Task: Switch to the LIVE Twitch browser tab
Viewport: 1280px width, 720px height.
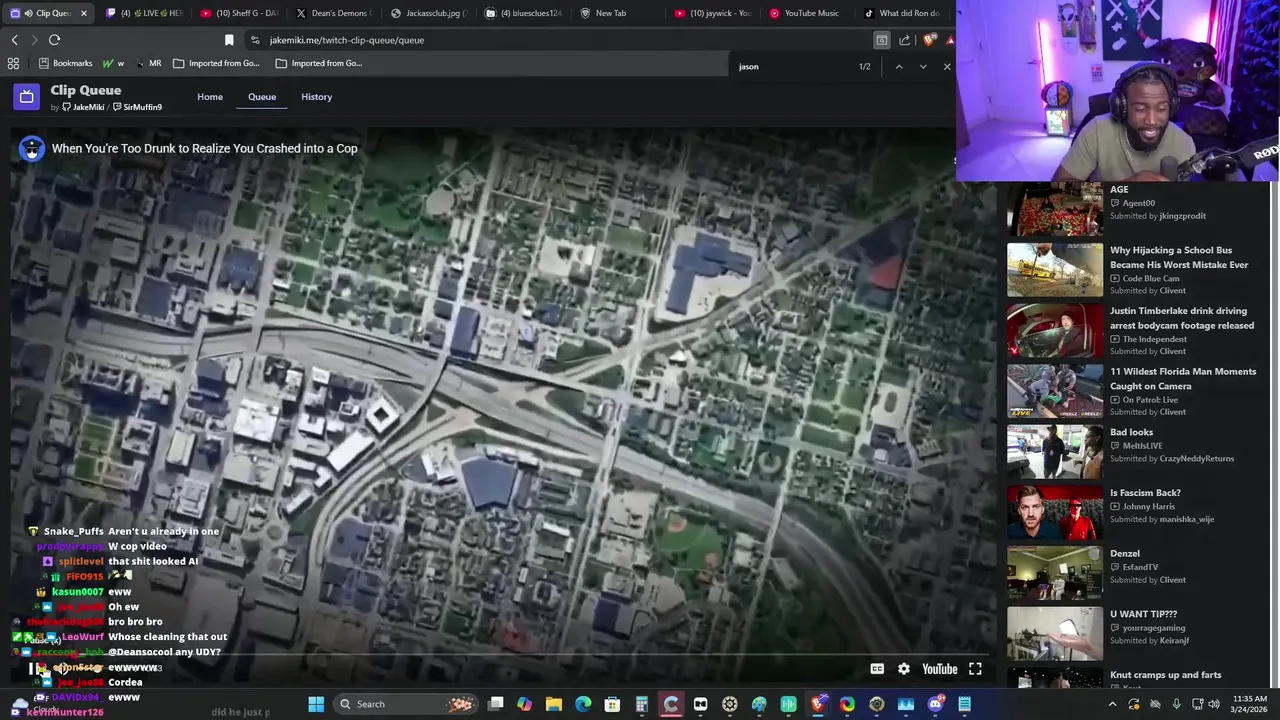Action: pyautogui.click(x=143, y=13)
